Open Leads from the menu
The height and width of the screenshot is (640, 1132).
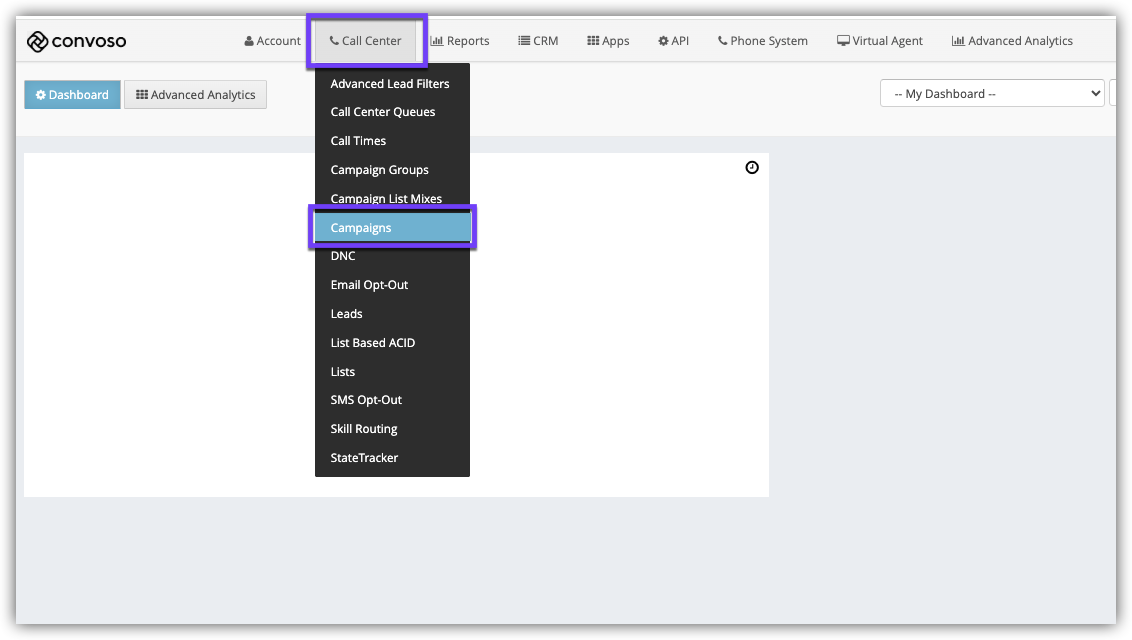tap(392, 314)
